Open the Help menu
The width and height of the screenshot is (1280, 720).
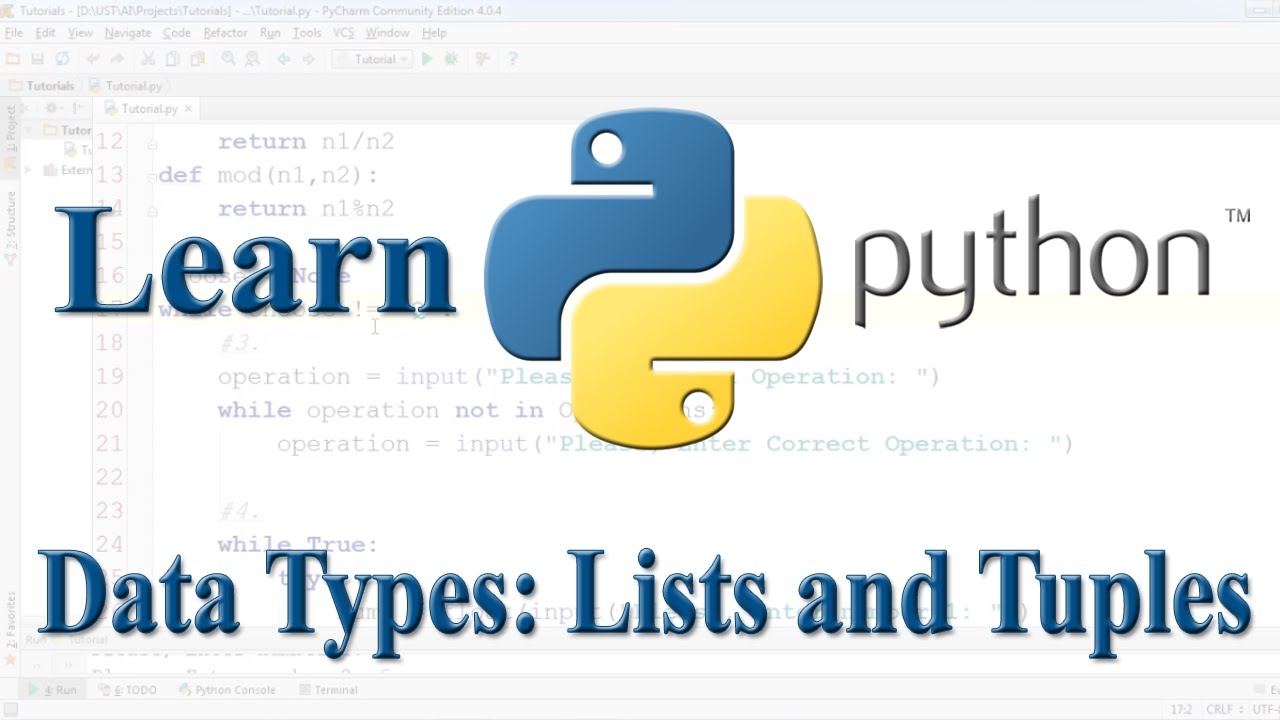(x=434, y=33)
